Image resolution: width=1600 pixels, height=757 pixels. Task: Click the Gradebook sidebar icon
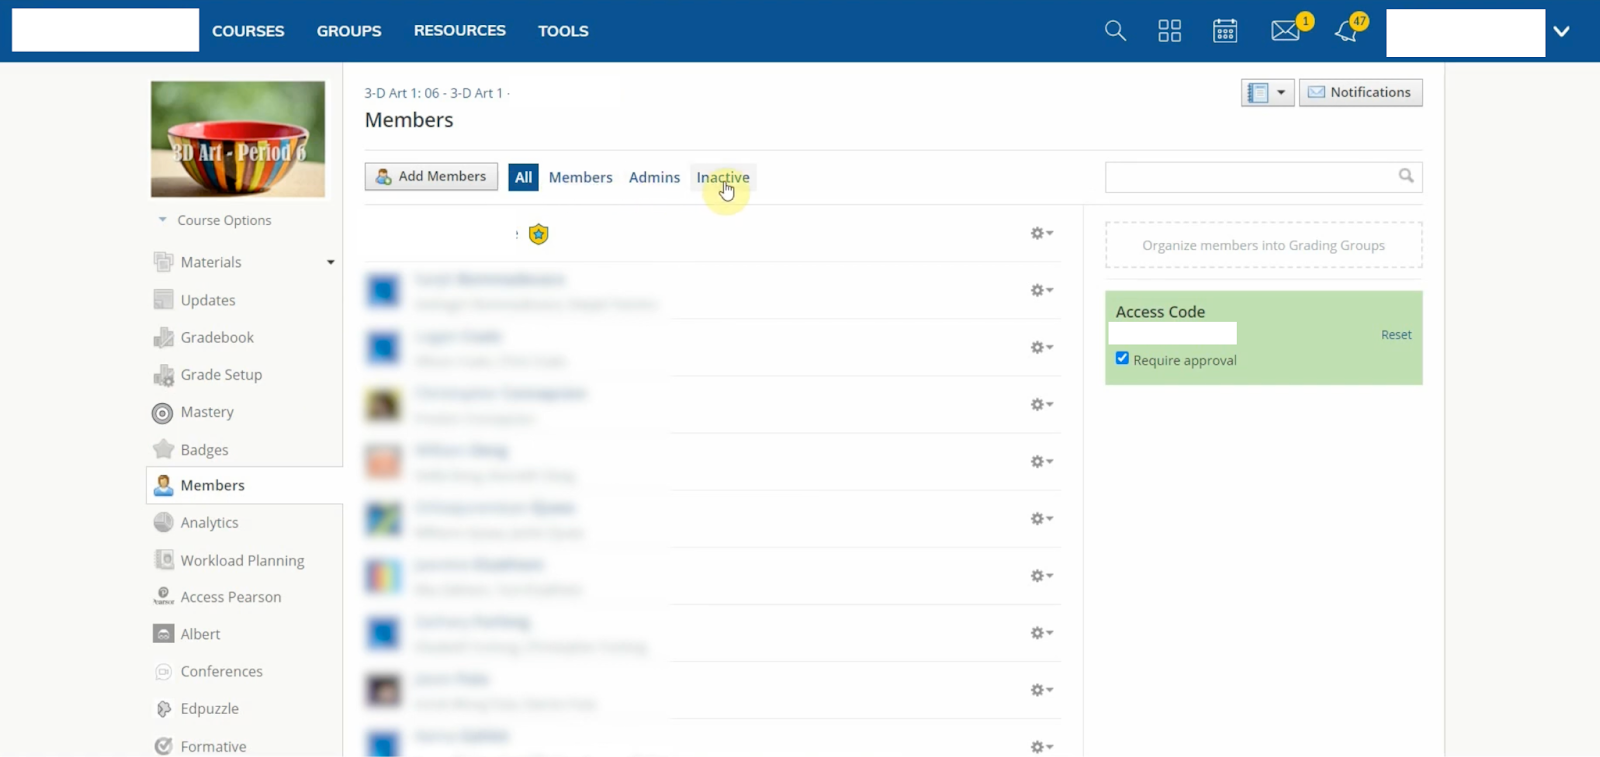point(163,338)
